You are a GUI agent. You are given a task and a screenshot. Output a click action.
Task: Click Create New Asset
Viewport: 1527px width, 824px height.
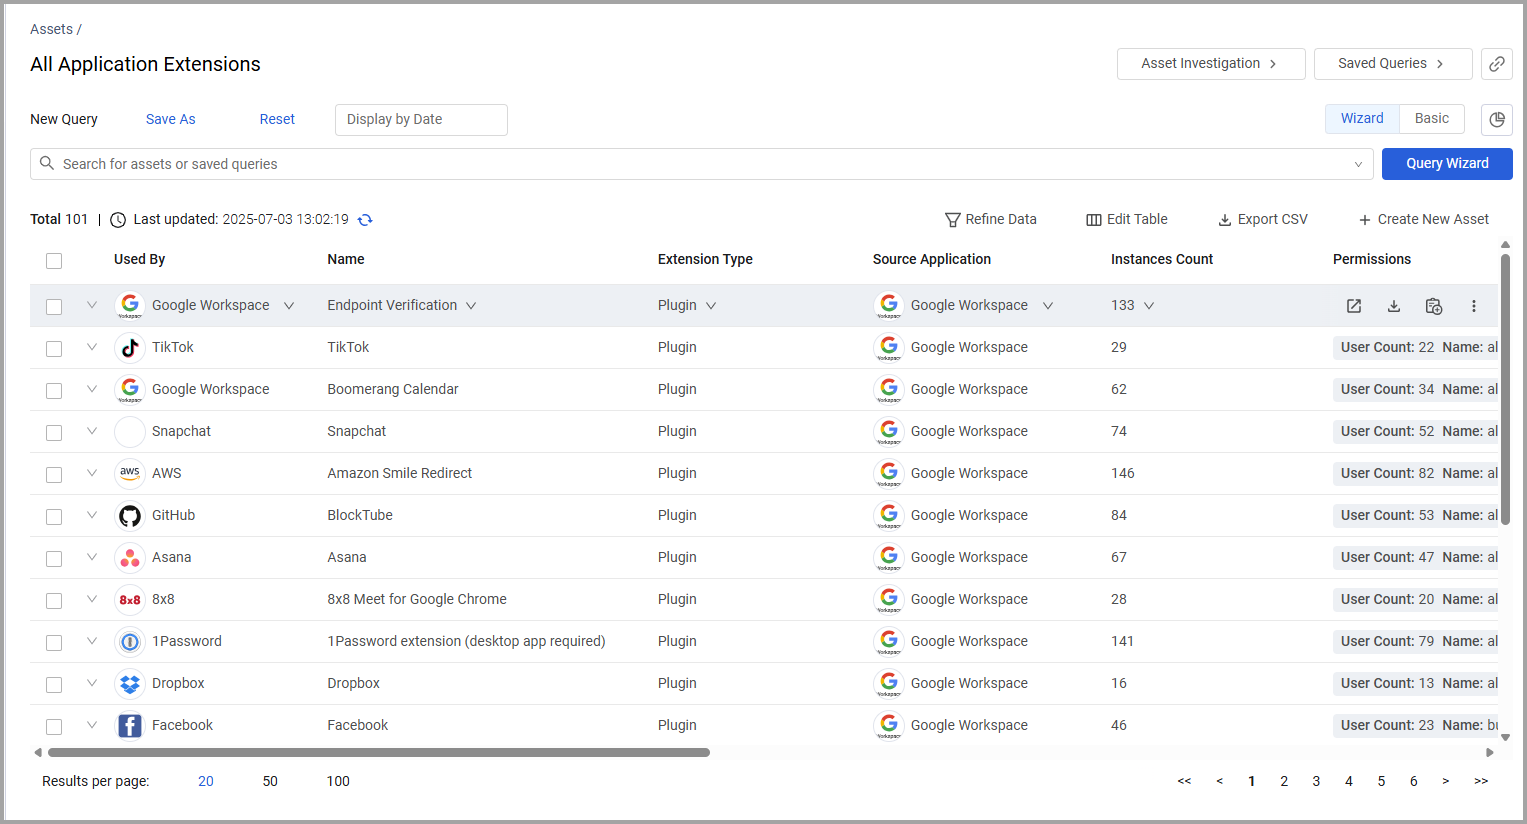point(1423,219)
